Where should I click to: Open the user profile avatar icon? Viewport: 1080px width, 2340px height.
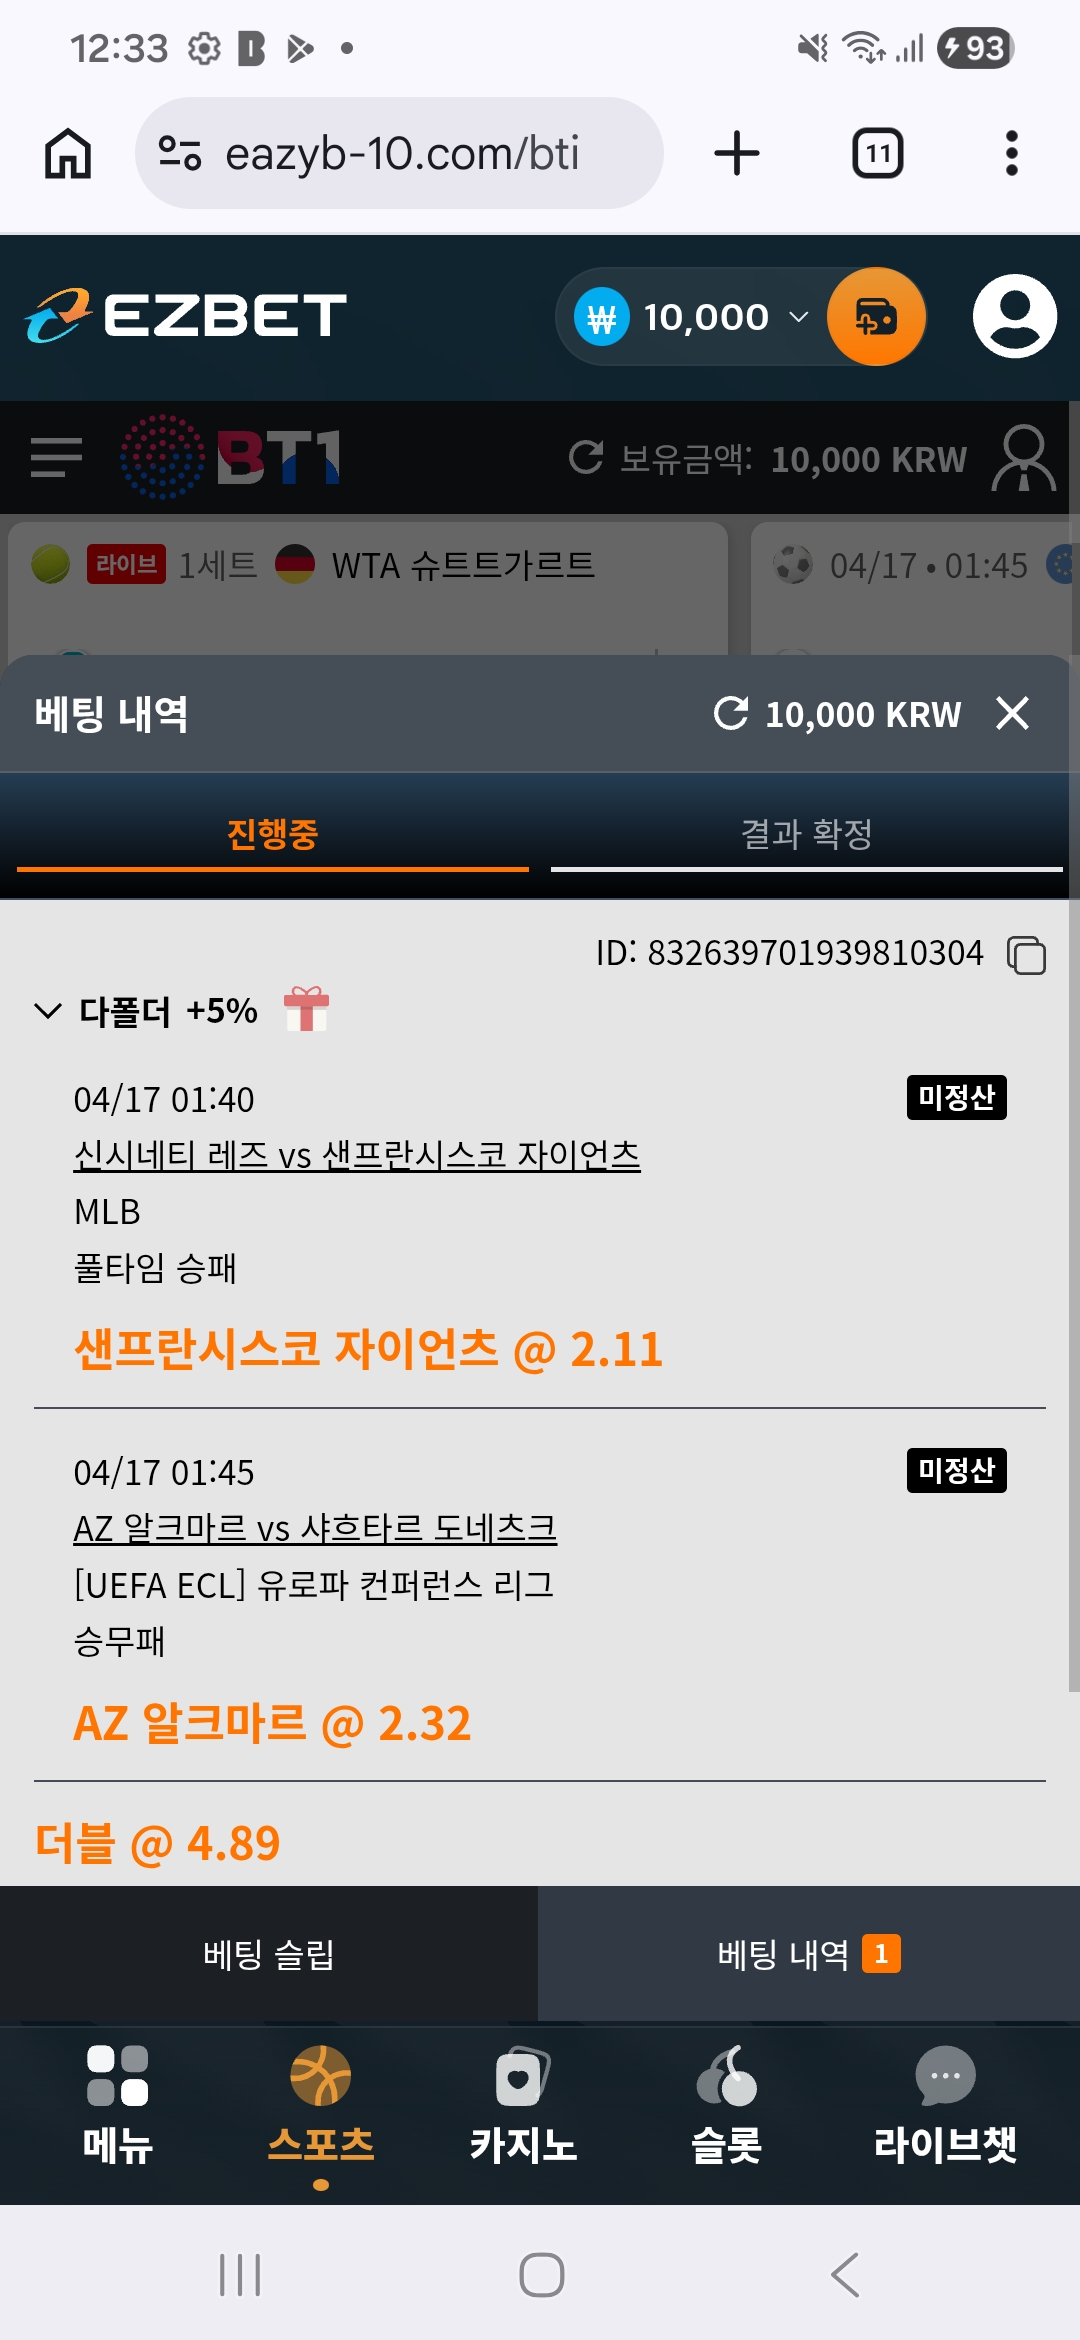point(1014,316)
